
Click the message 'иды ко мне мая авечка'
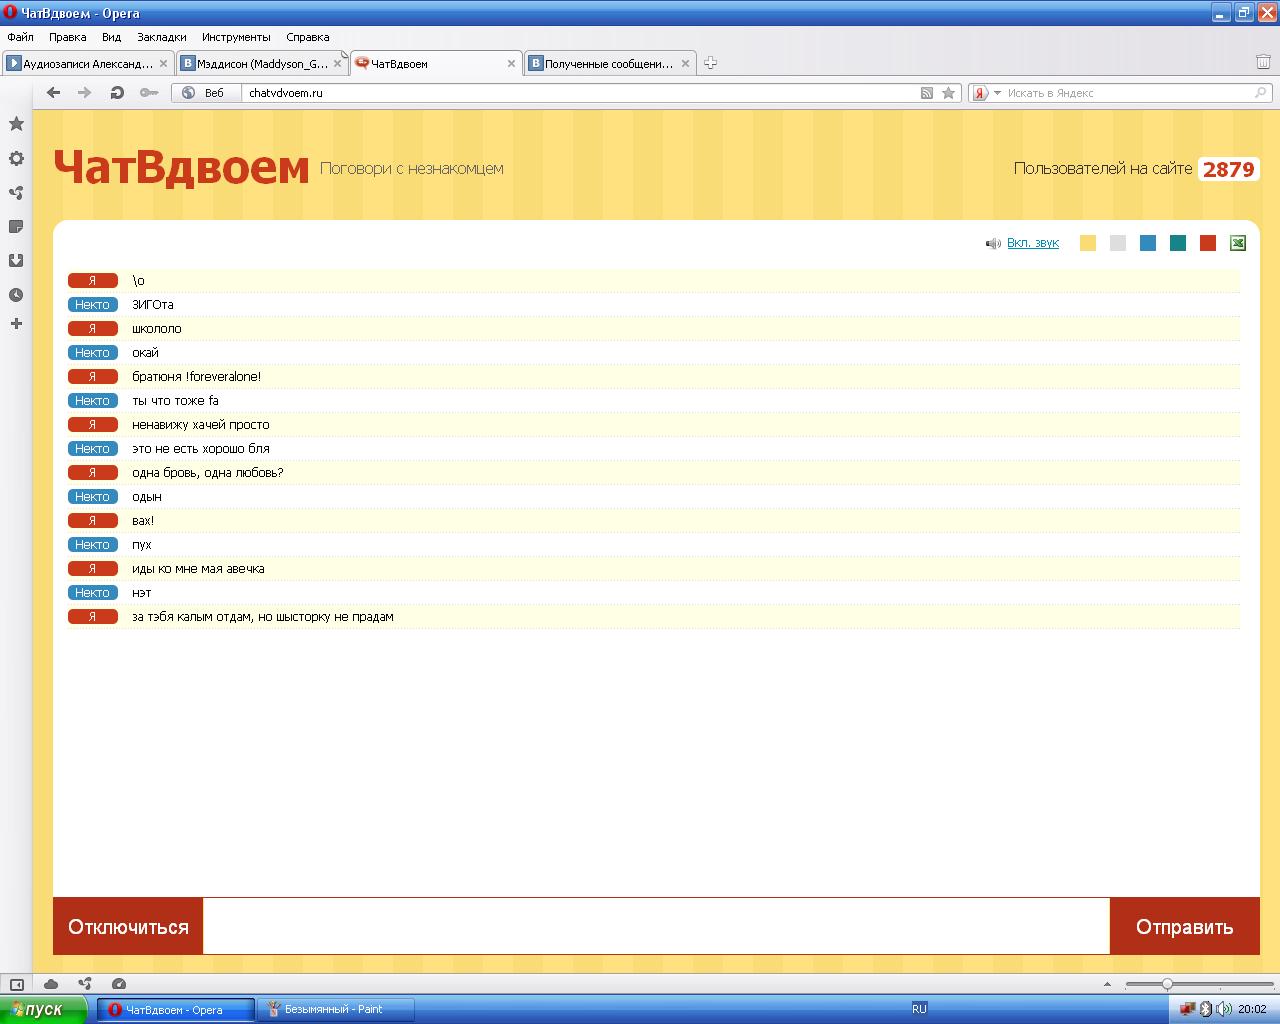[198, 568]
